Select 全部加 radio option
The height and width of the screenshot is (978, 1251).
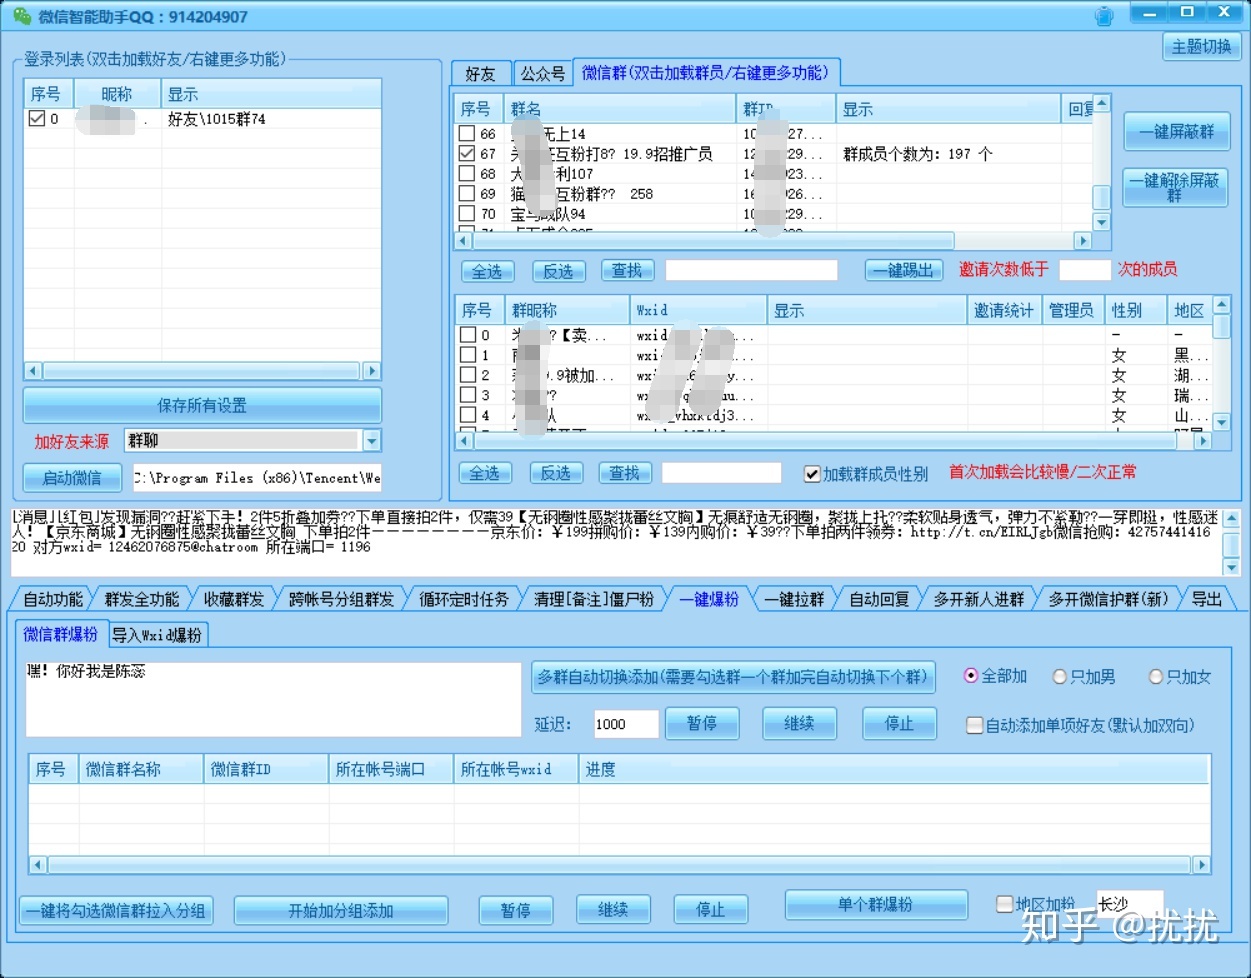(970, 676)
